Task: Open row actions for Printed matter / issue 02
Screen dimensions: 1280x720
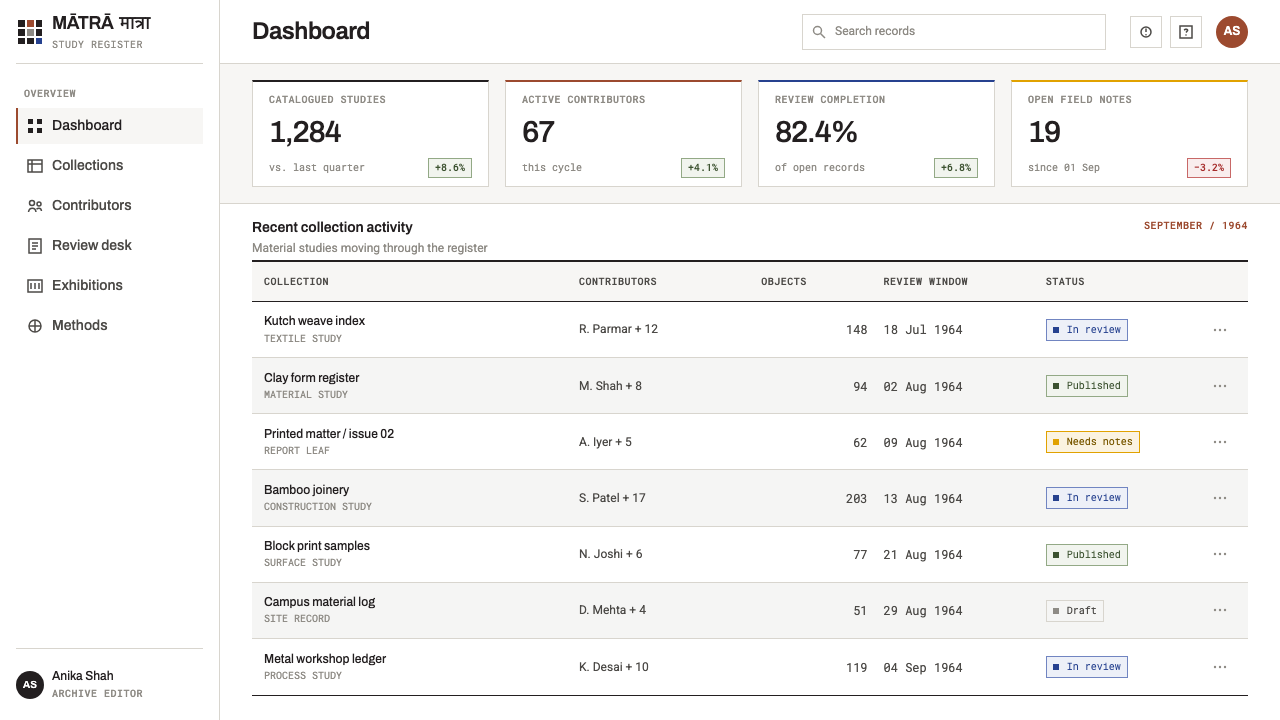Action: click(1220, 442)
